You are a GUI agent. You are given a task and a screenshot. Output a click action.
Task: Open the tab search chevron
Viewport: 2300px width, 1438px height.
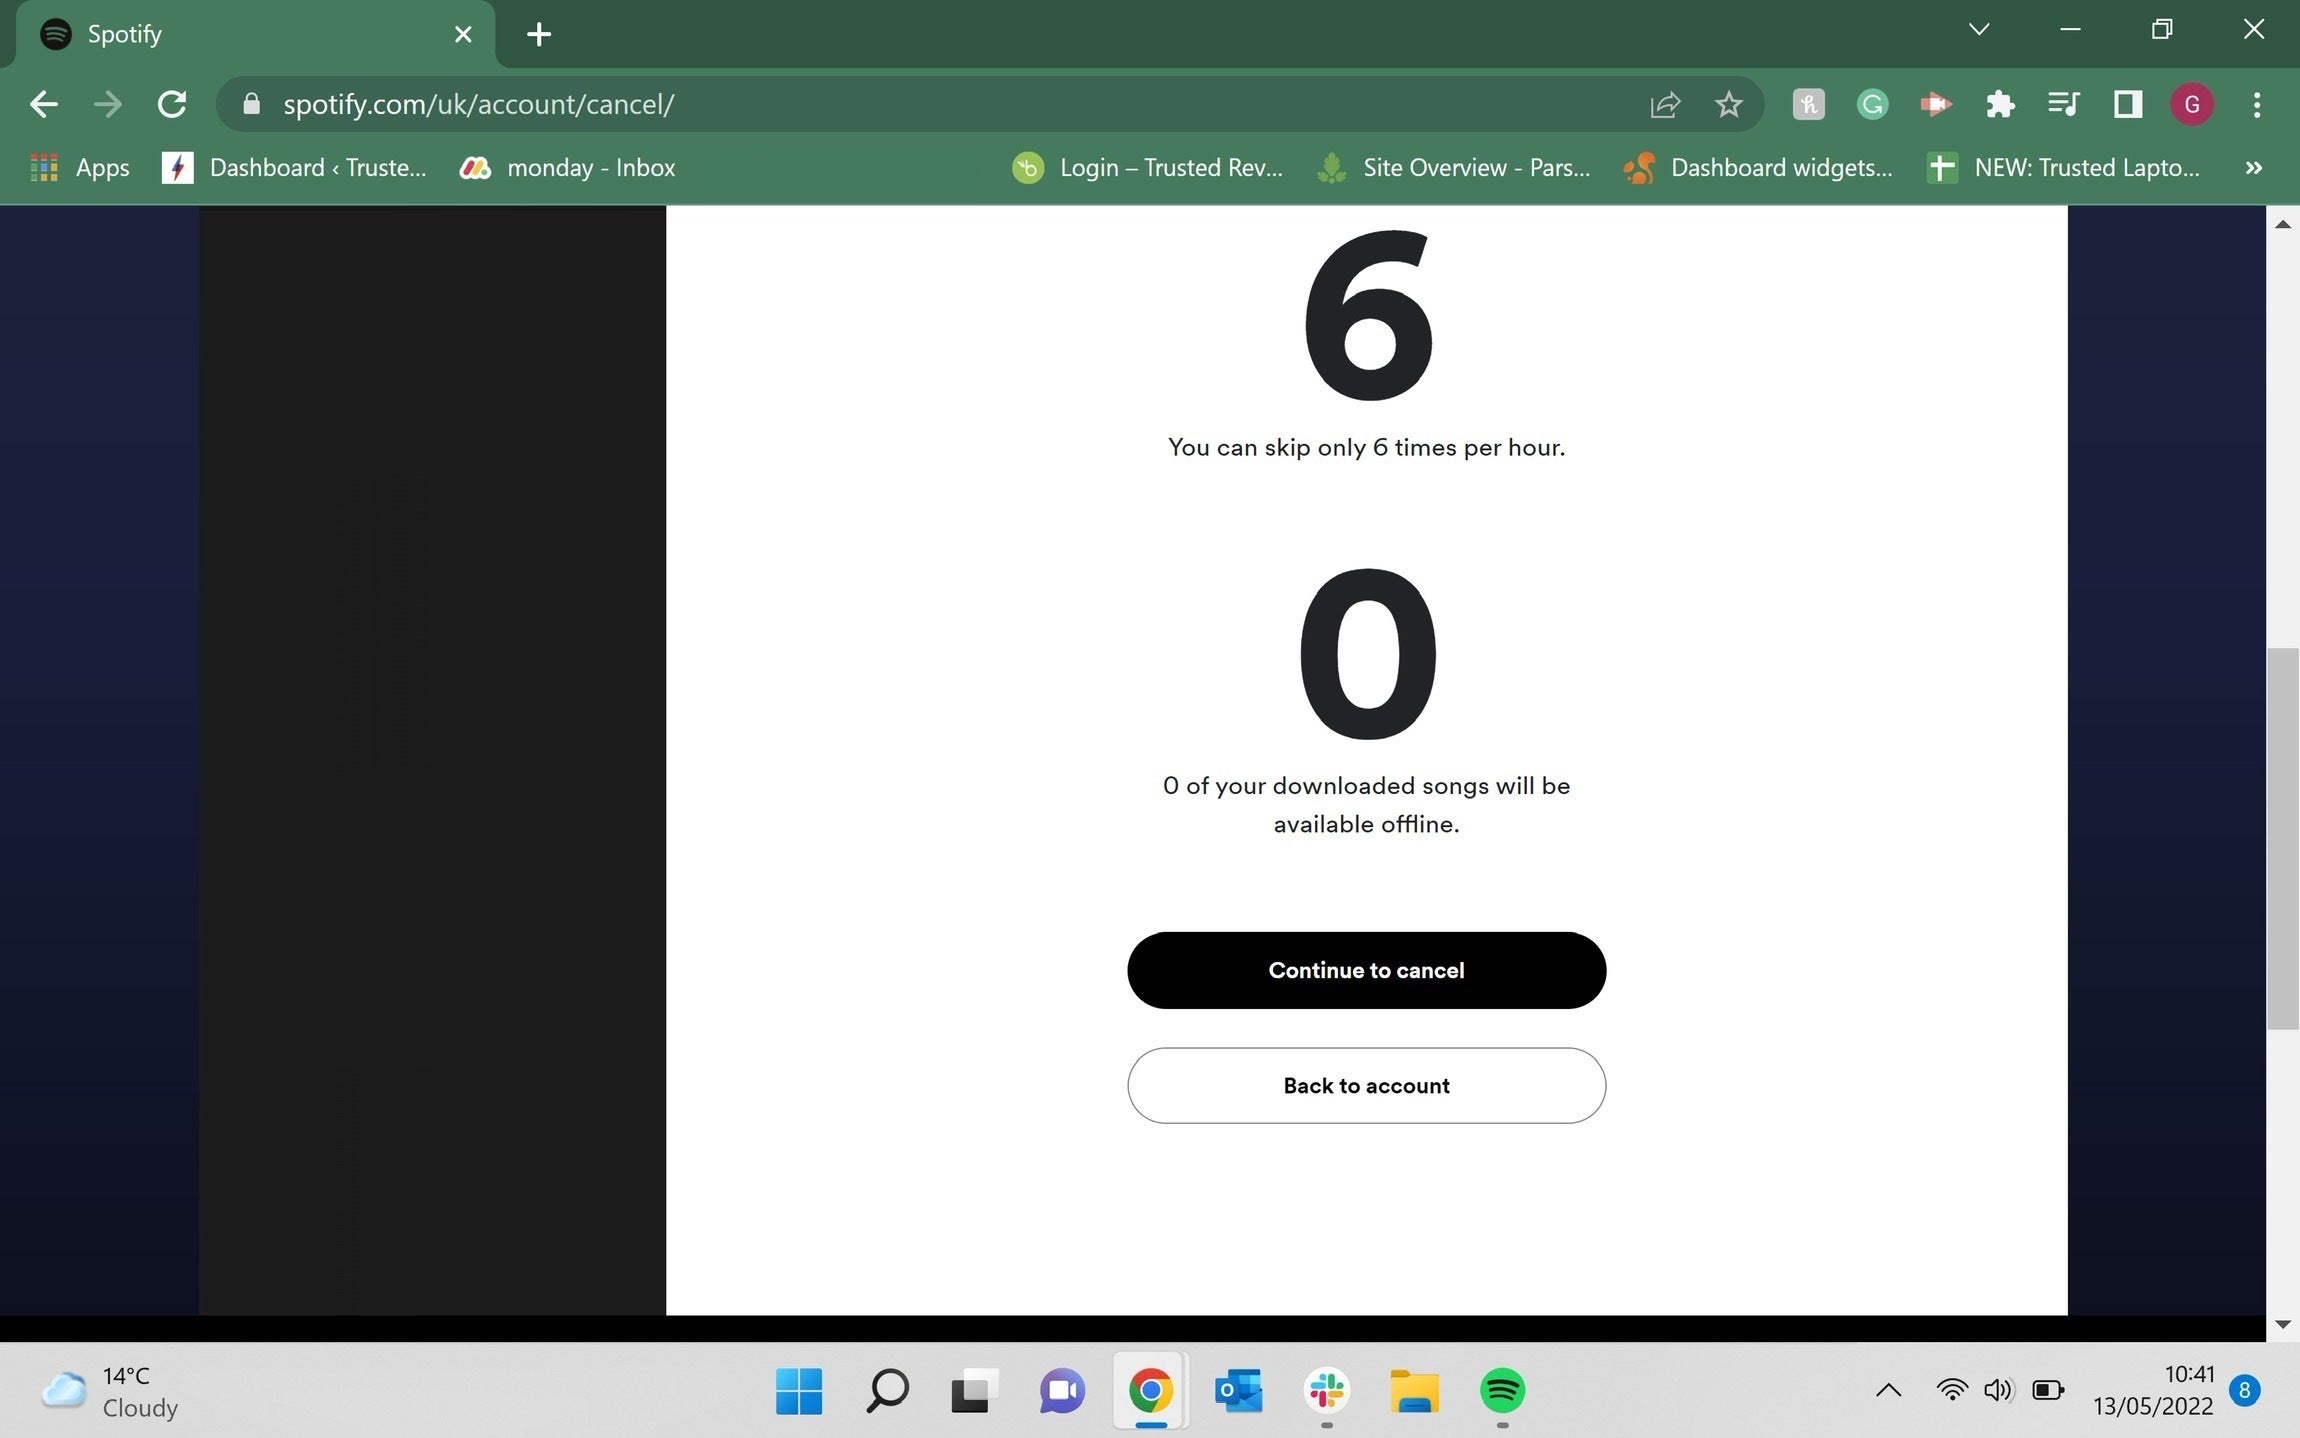[x=1978, y=29]
